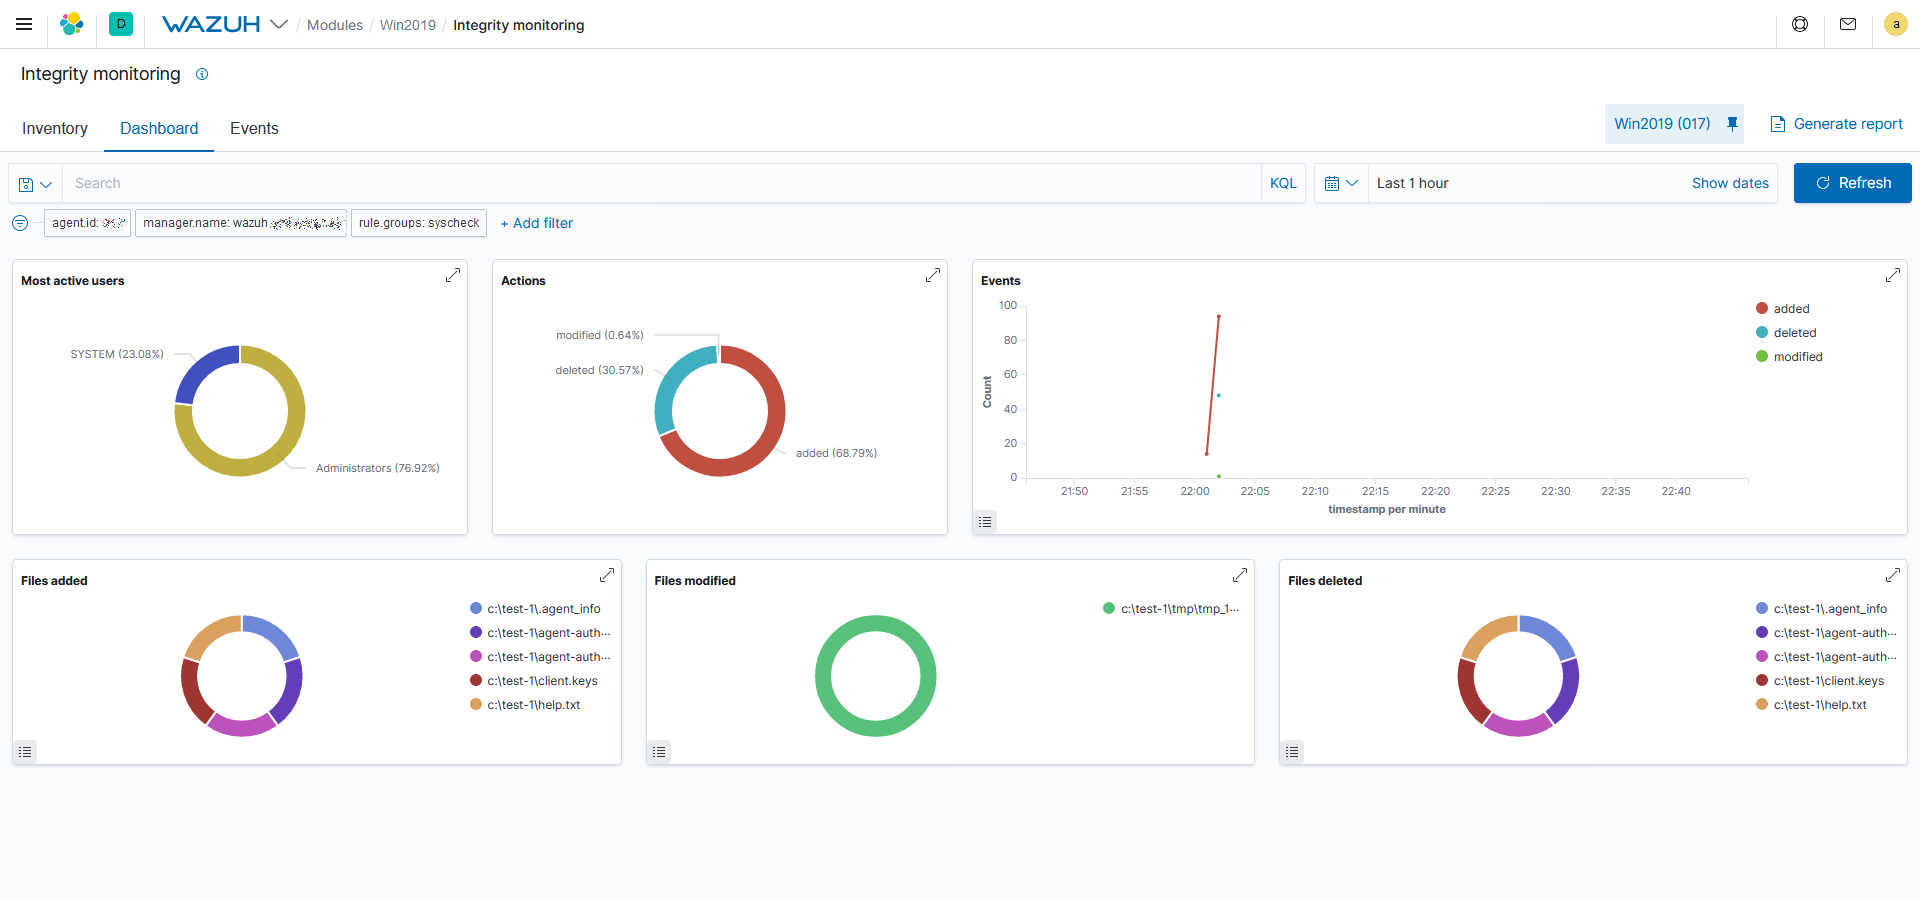The height and width of the screenshot is (901, 1920).
Task: Click c:\test-1\tmp legend in Files modified
Action: [x=1171, y=609]
